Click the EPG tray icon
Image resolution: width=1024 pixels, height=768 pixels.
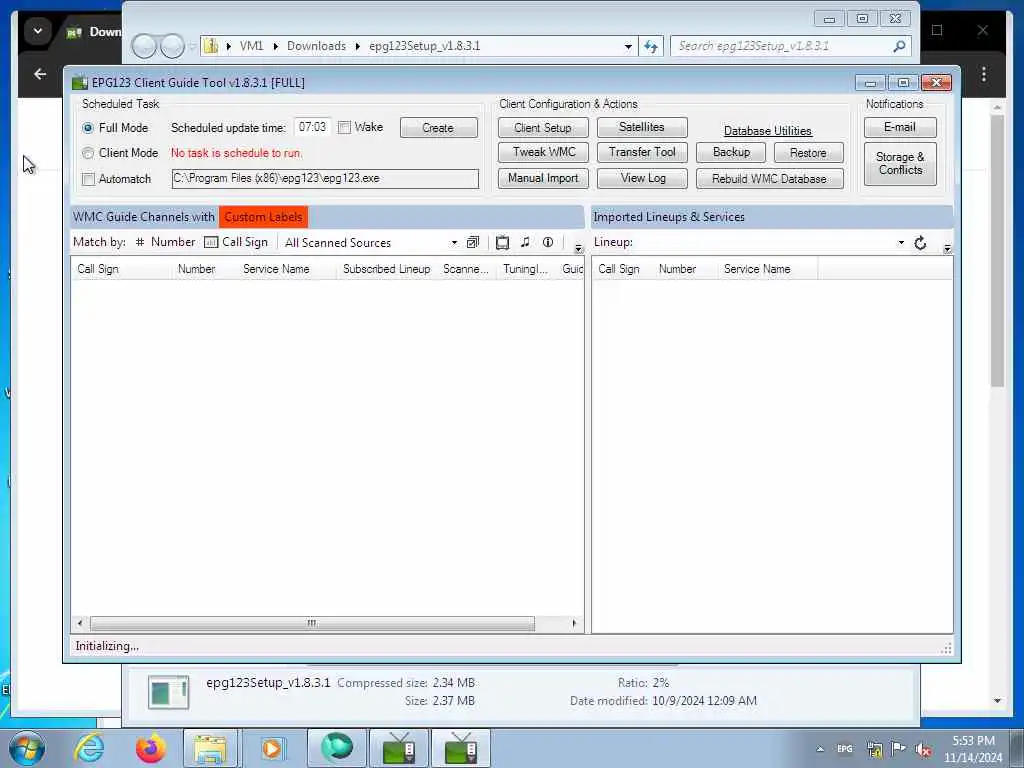[x=845, y=749]
